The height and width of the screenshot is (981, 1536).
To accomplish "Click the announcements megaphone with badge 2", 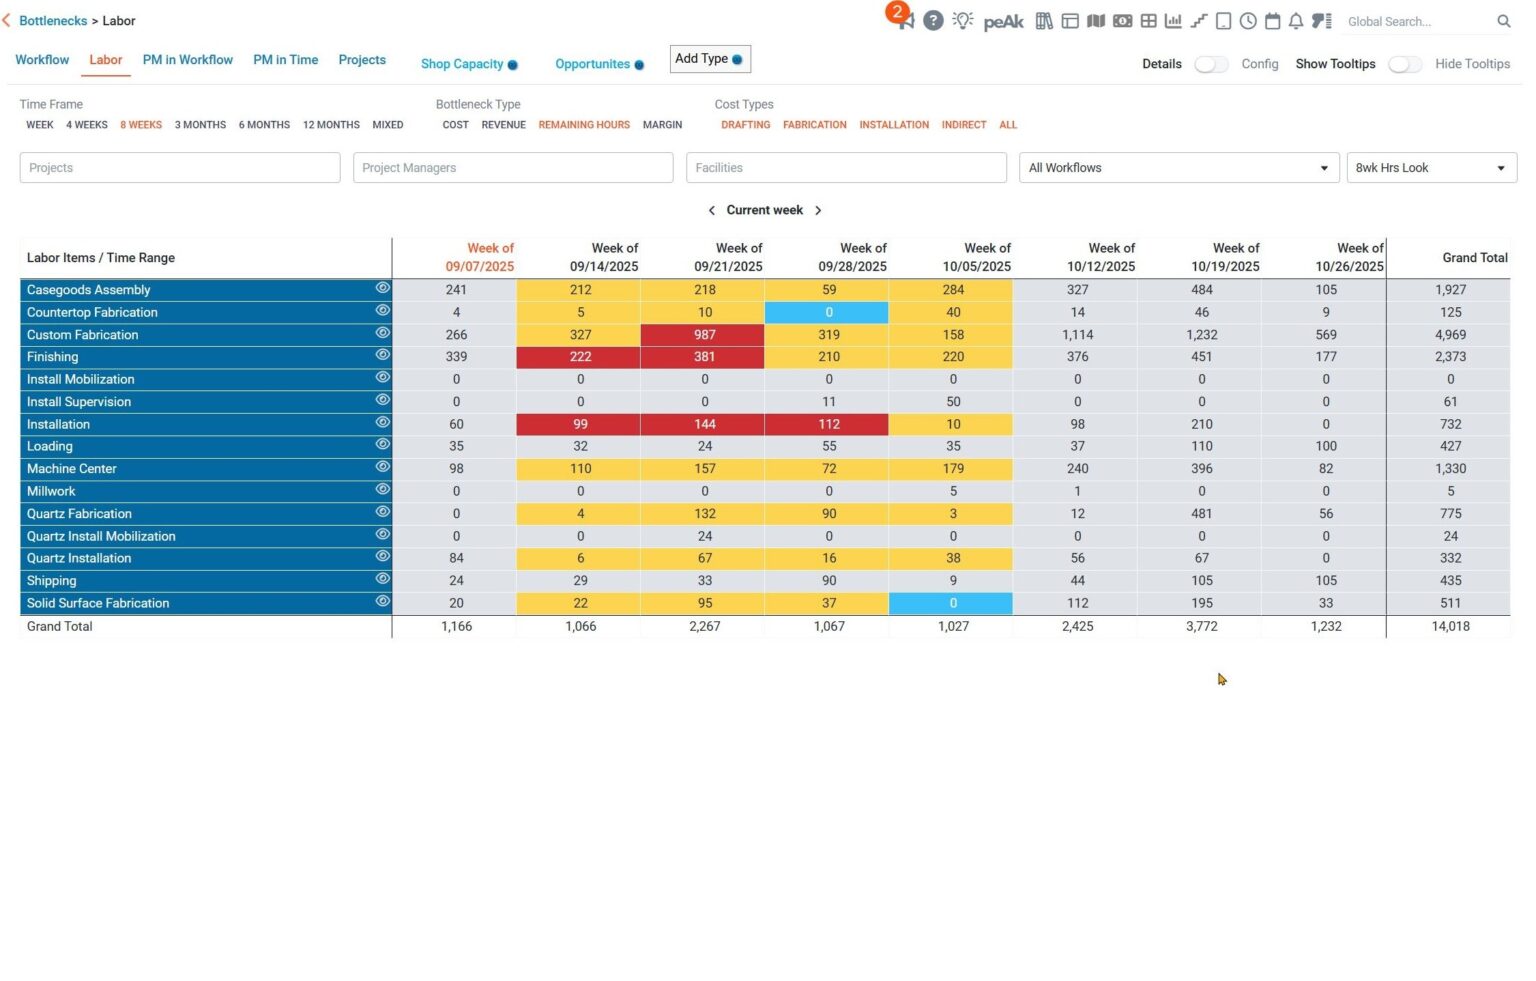I will pos(903,21).
